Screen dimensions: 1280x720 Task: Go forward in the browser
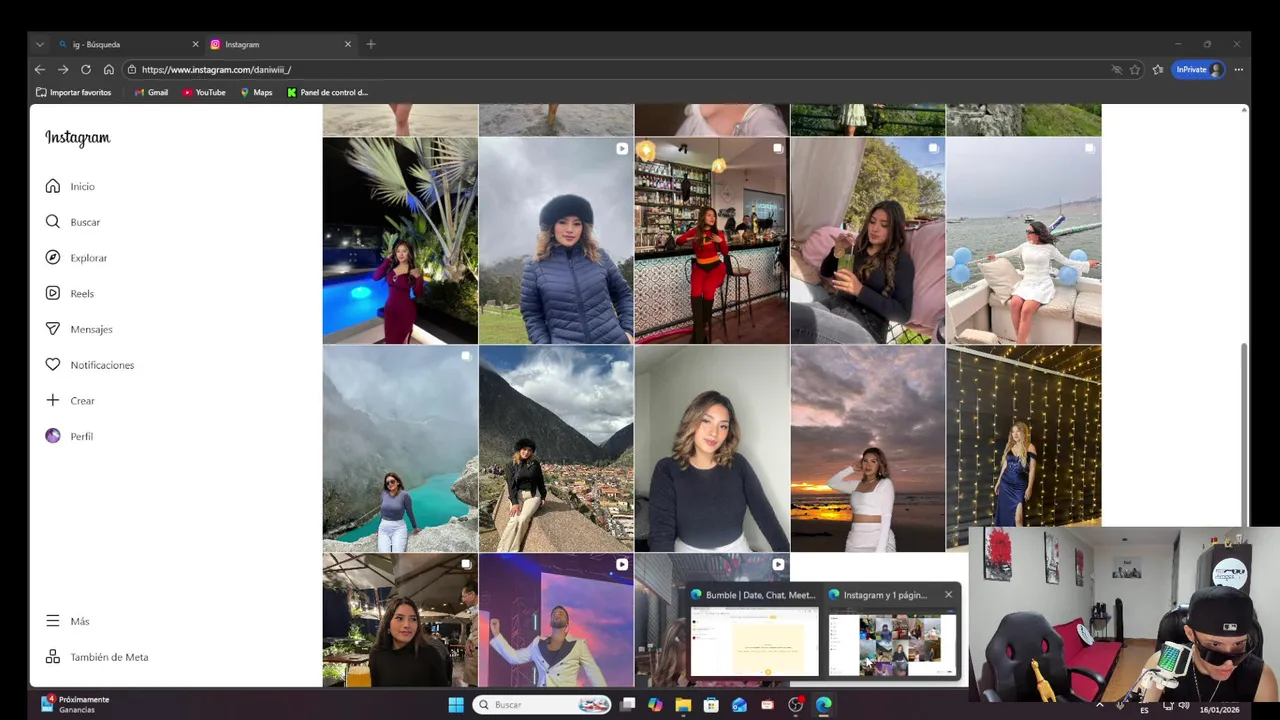click(x=62, y=70)
